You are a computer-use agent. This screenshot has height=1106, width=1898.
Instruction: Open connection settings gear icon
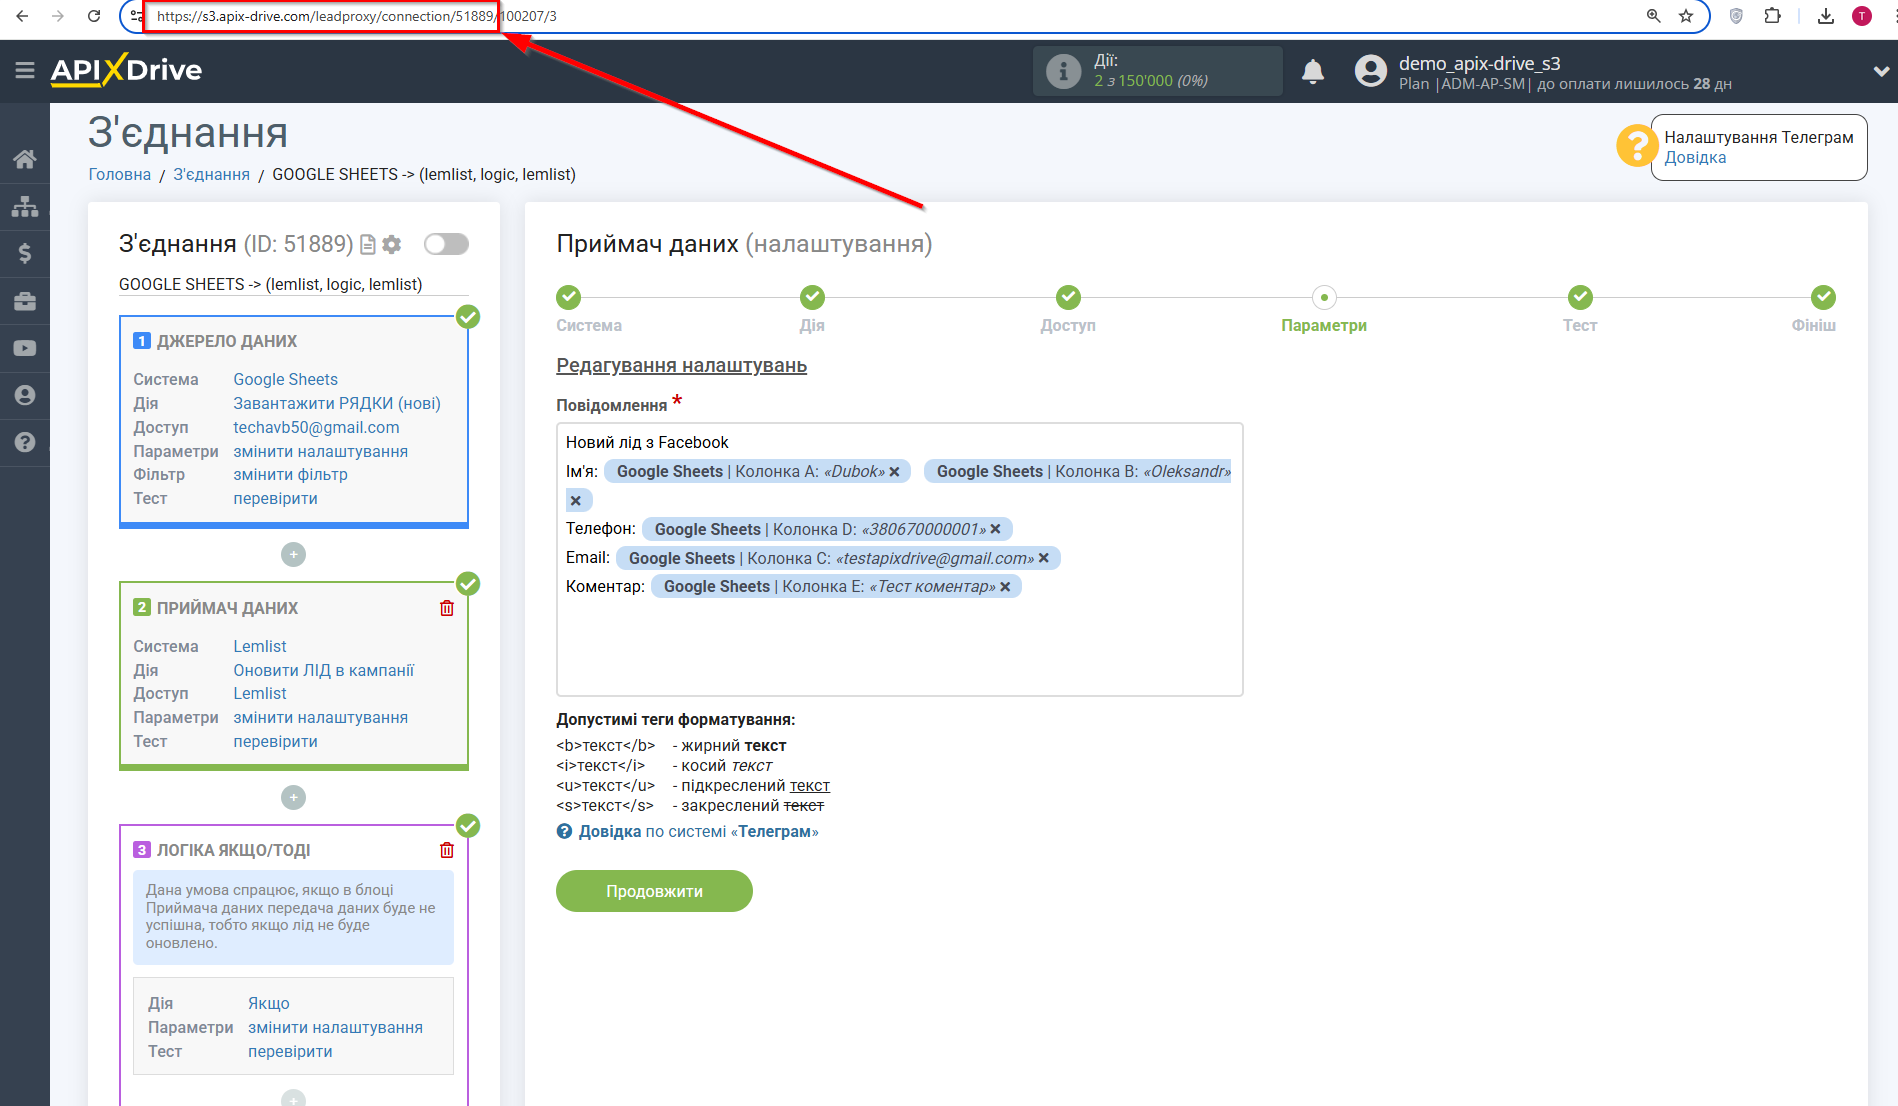[x=392, y=244]
